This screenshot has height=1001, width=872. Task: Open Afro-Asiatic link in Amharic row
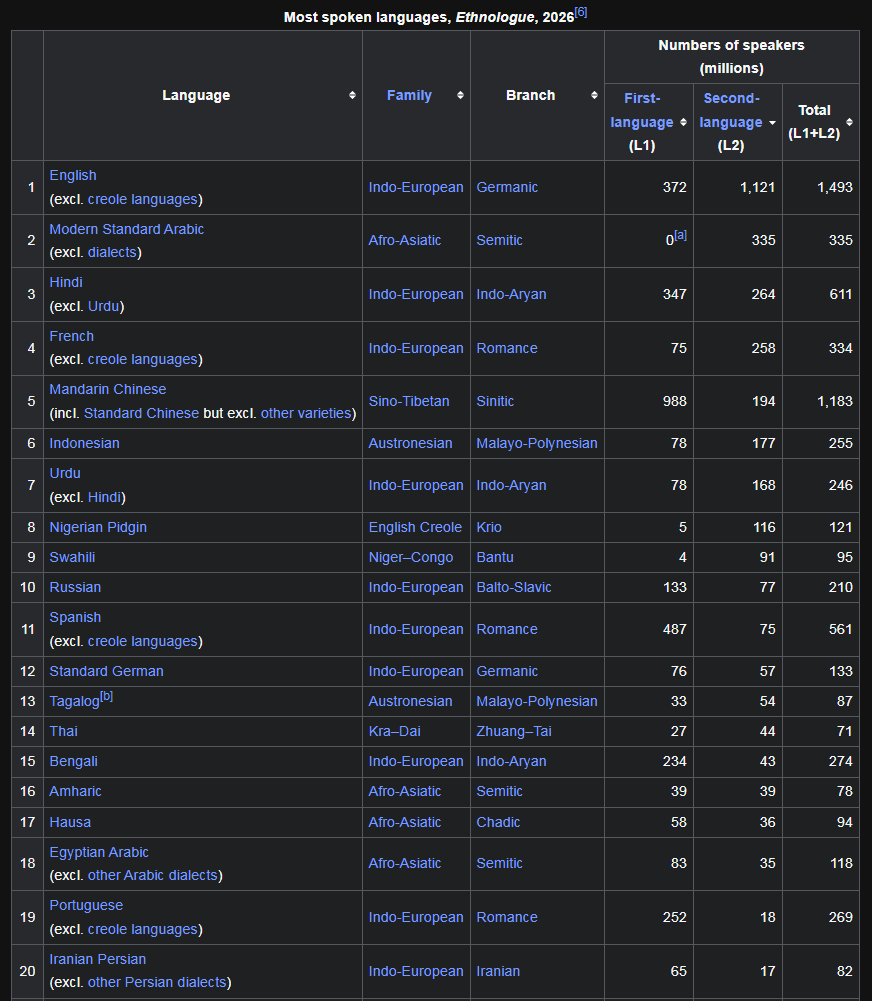tap(405, 791)
